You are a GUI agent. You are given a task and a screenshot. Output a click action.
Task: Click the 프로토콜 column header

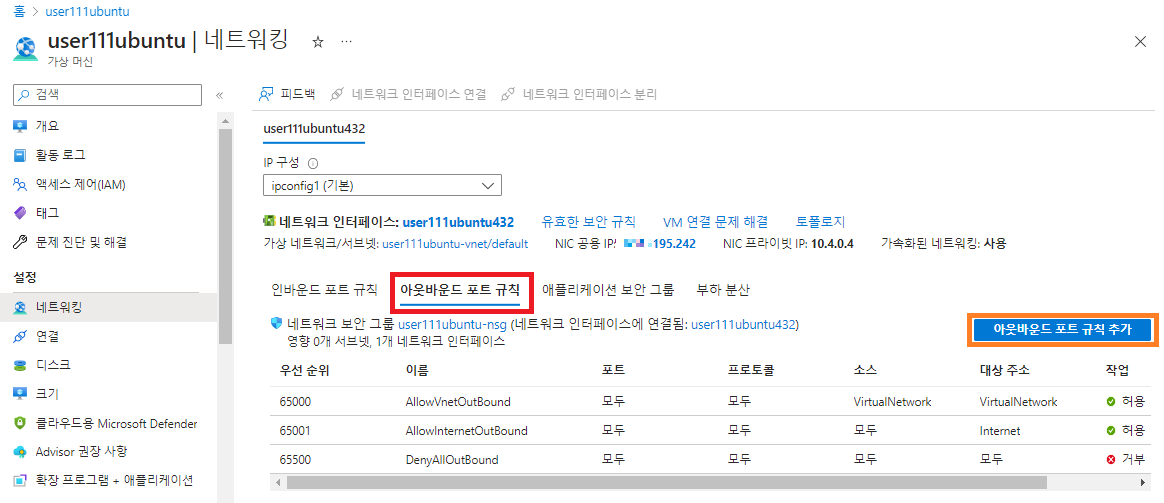[752, 371]
